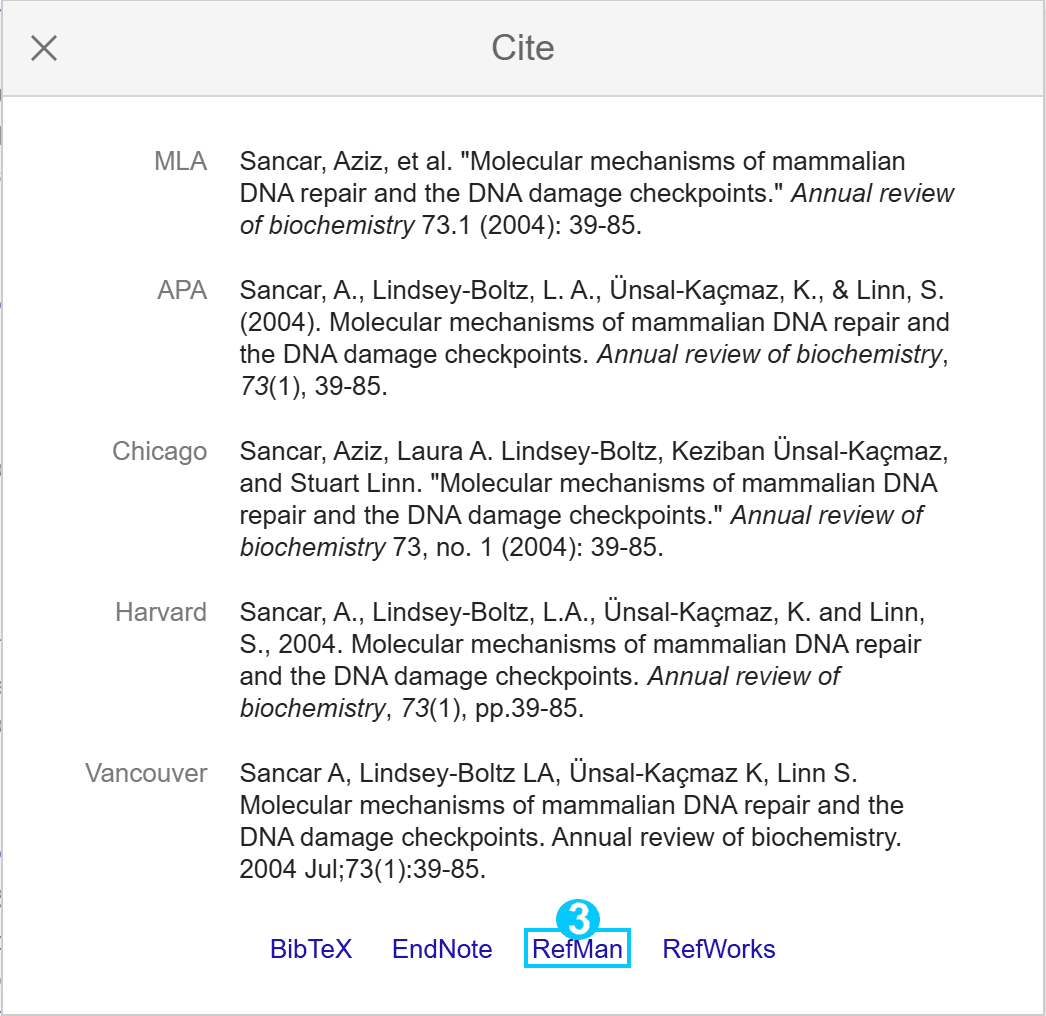Viewport: 1046px width, 1016px height.
Task: Click the Cite dialog title
Action: click(523, 48)
